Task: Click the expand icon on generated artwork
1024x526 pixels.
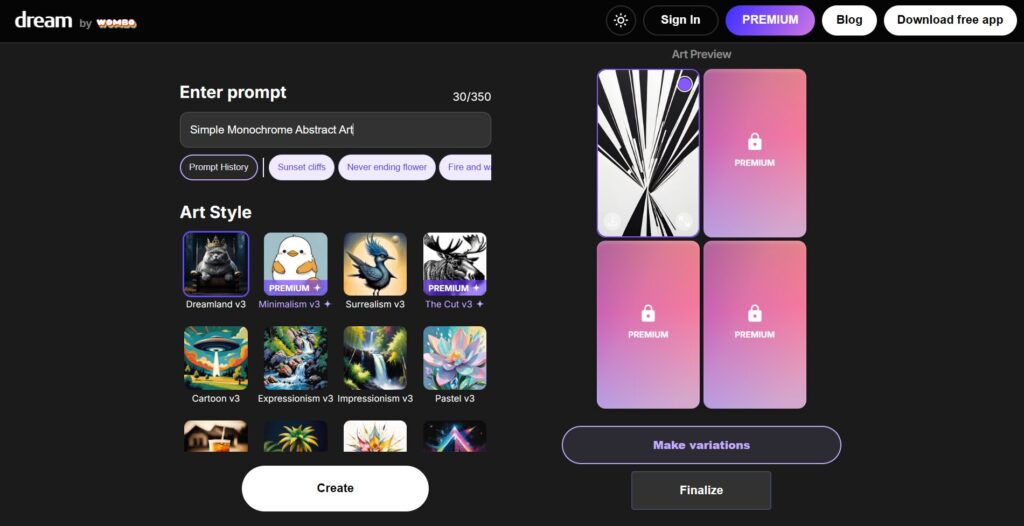Action: tap(684, 221)
